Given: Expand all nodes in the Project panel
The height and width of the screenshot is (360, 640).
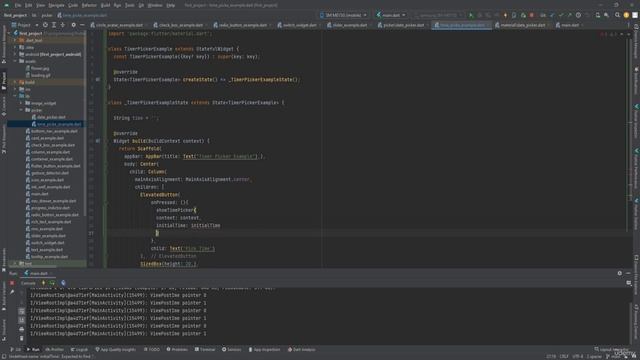Looking at the screenshot, I should (x=54, y=25).
